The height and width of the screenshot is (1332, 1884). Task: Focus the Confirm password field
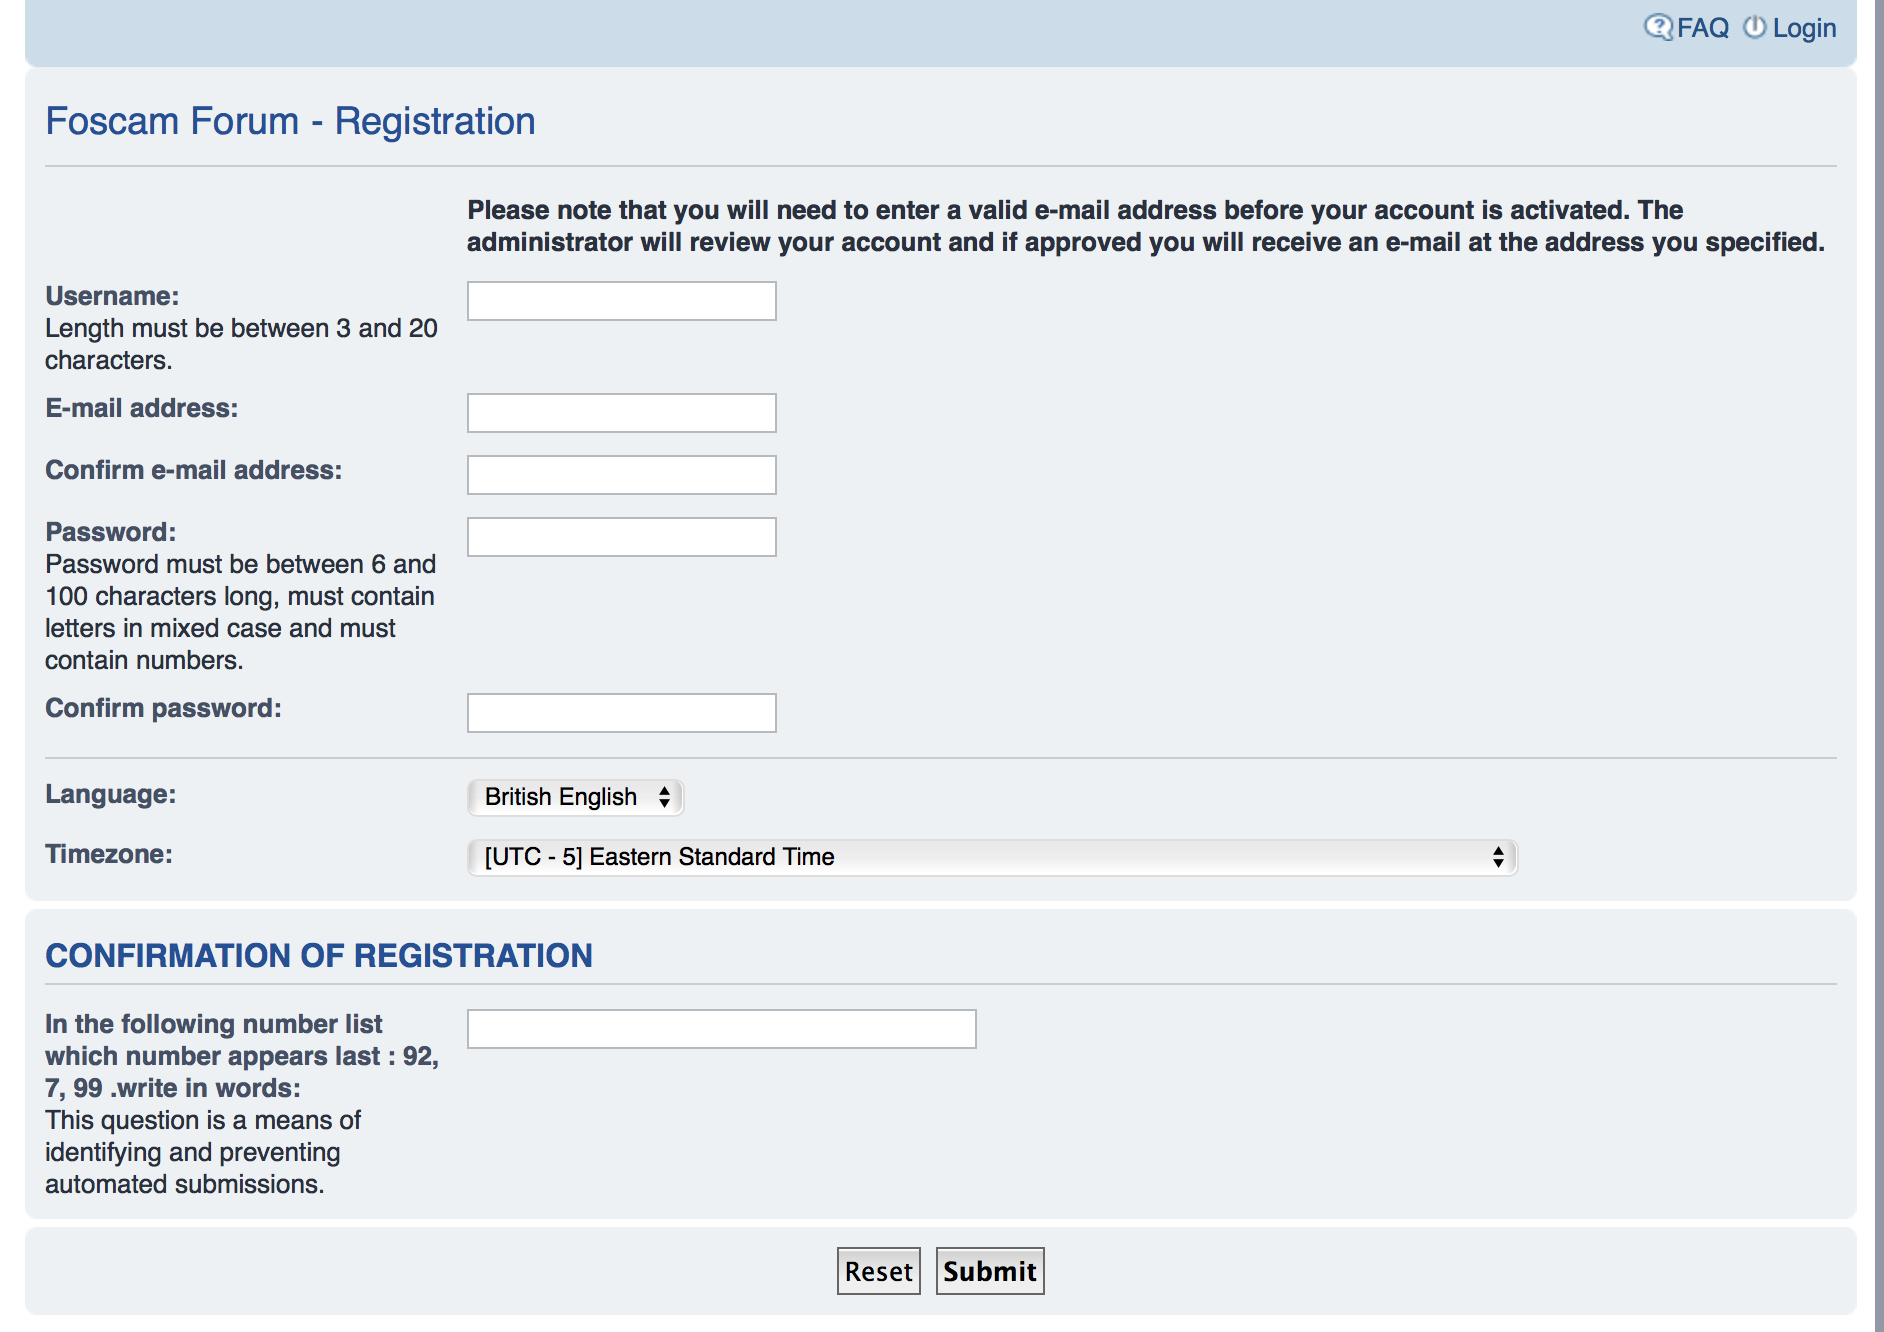click(622, 713)
